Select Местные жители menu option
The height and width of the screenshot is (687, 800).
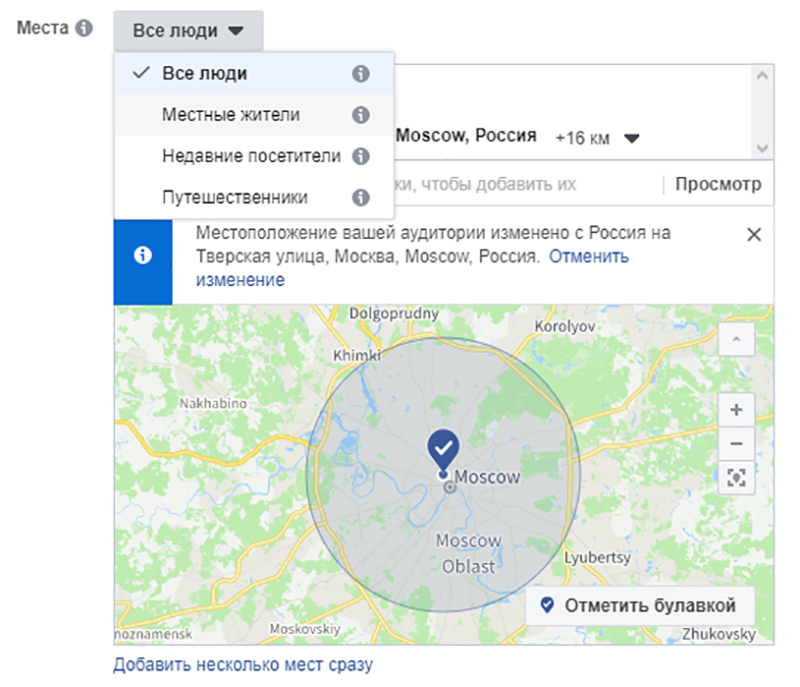tap(254, 115)
